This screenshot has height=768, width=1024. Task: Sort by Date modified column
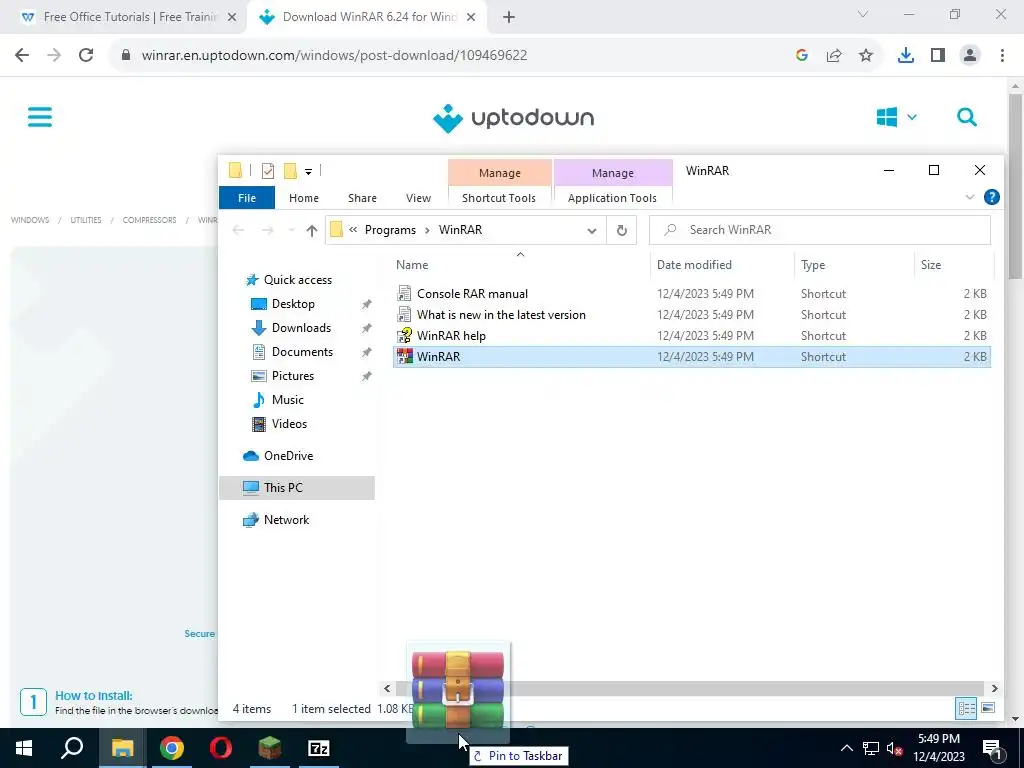click(694, 264)
